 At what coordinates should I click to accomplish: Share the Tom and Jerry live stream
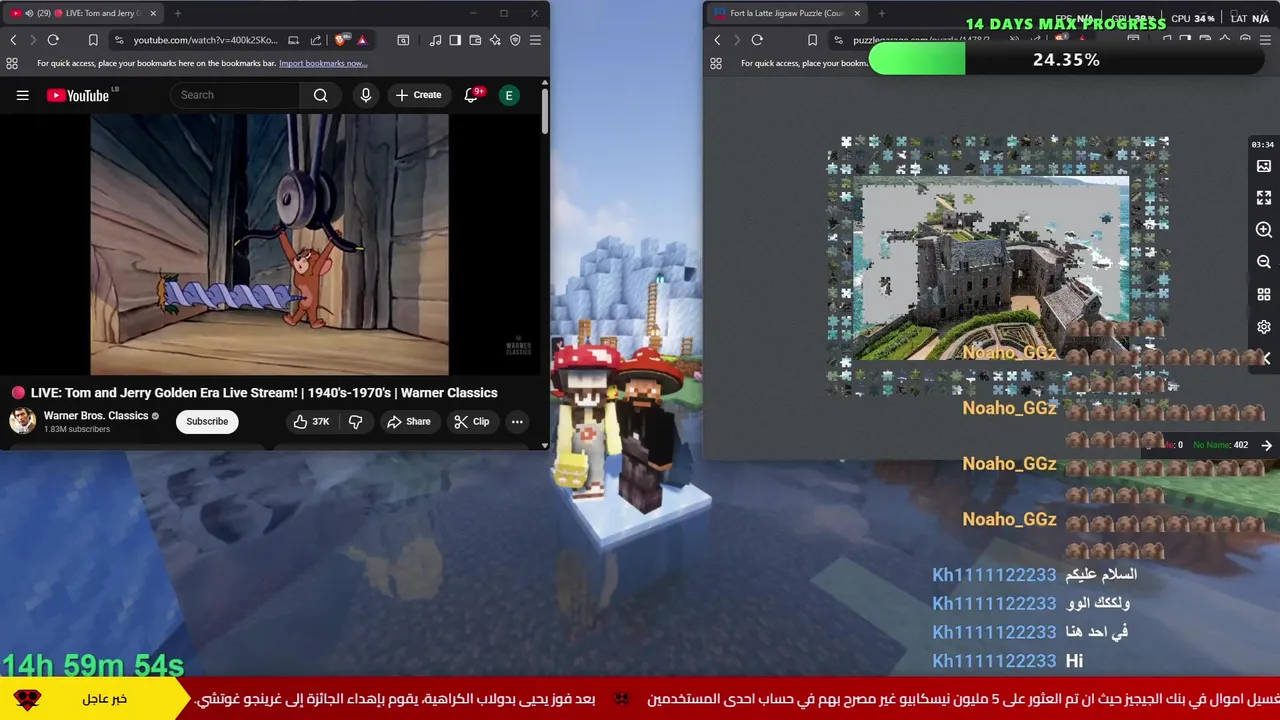point(408,421)
